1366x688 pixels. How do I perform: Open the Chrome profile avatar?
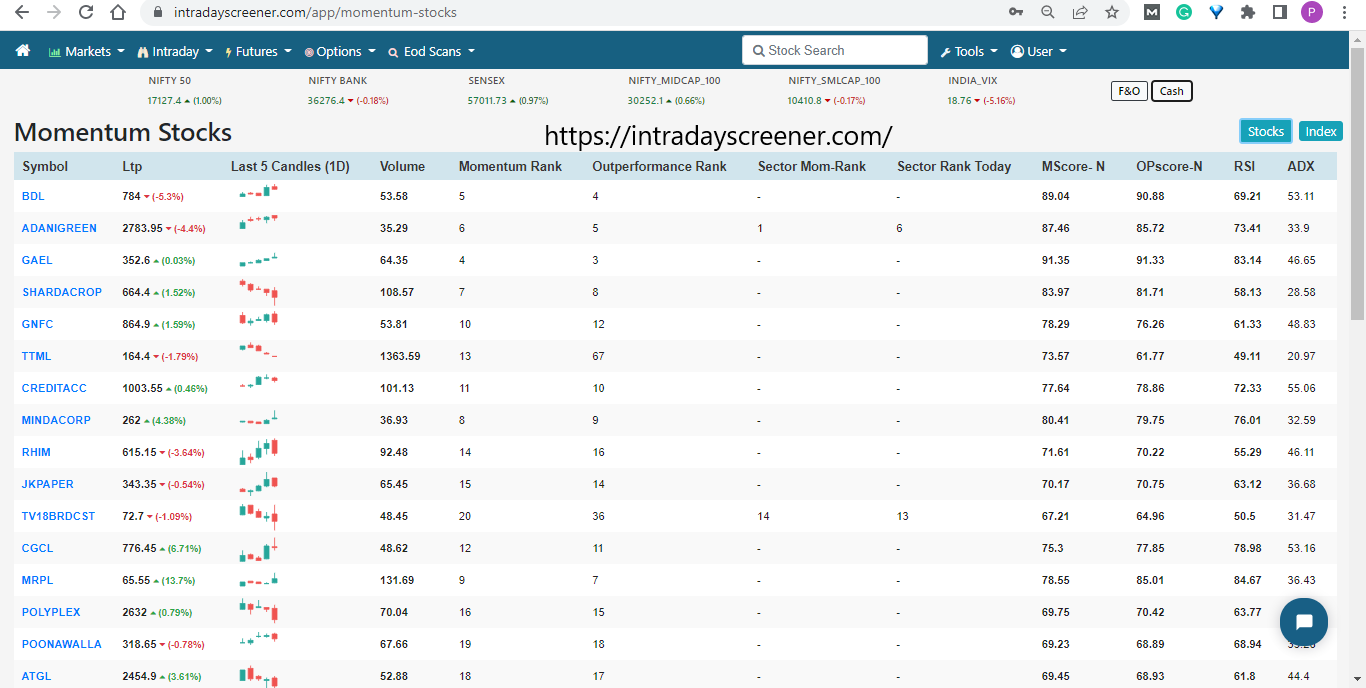(x=1312, y=13)
